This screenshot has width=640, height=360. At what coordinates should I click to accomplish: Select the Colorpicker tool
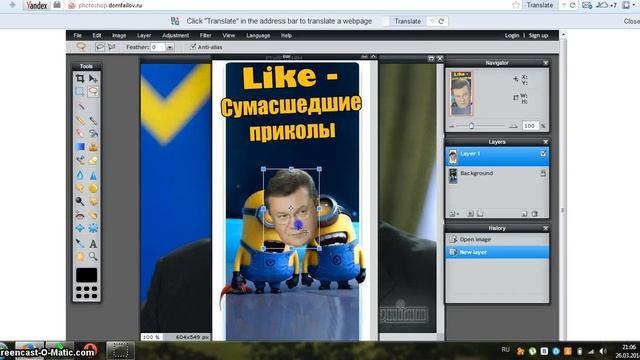[80, 244]
